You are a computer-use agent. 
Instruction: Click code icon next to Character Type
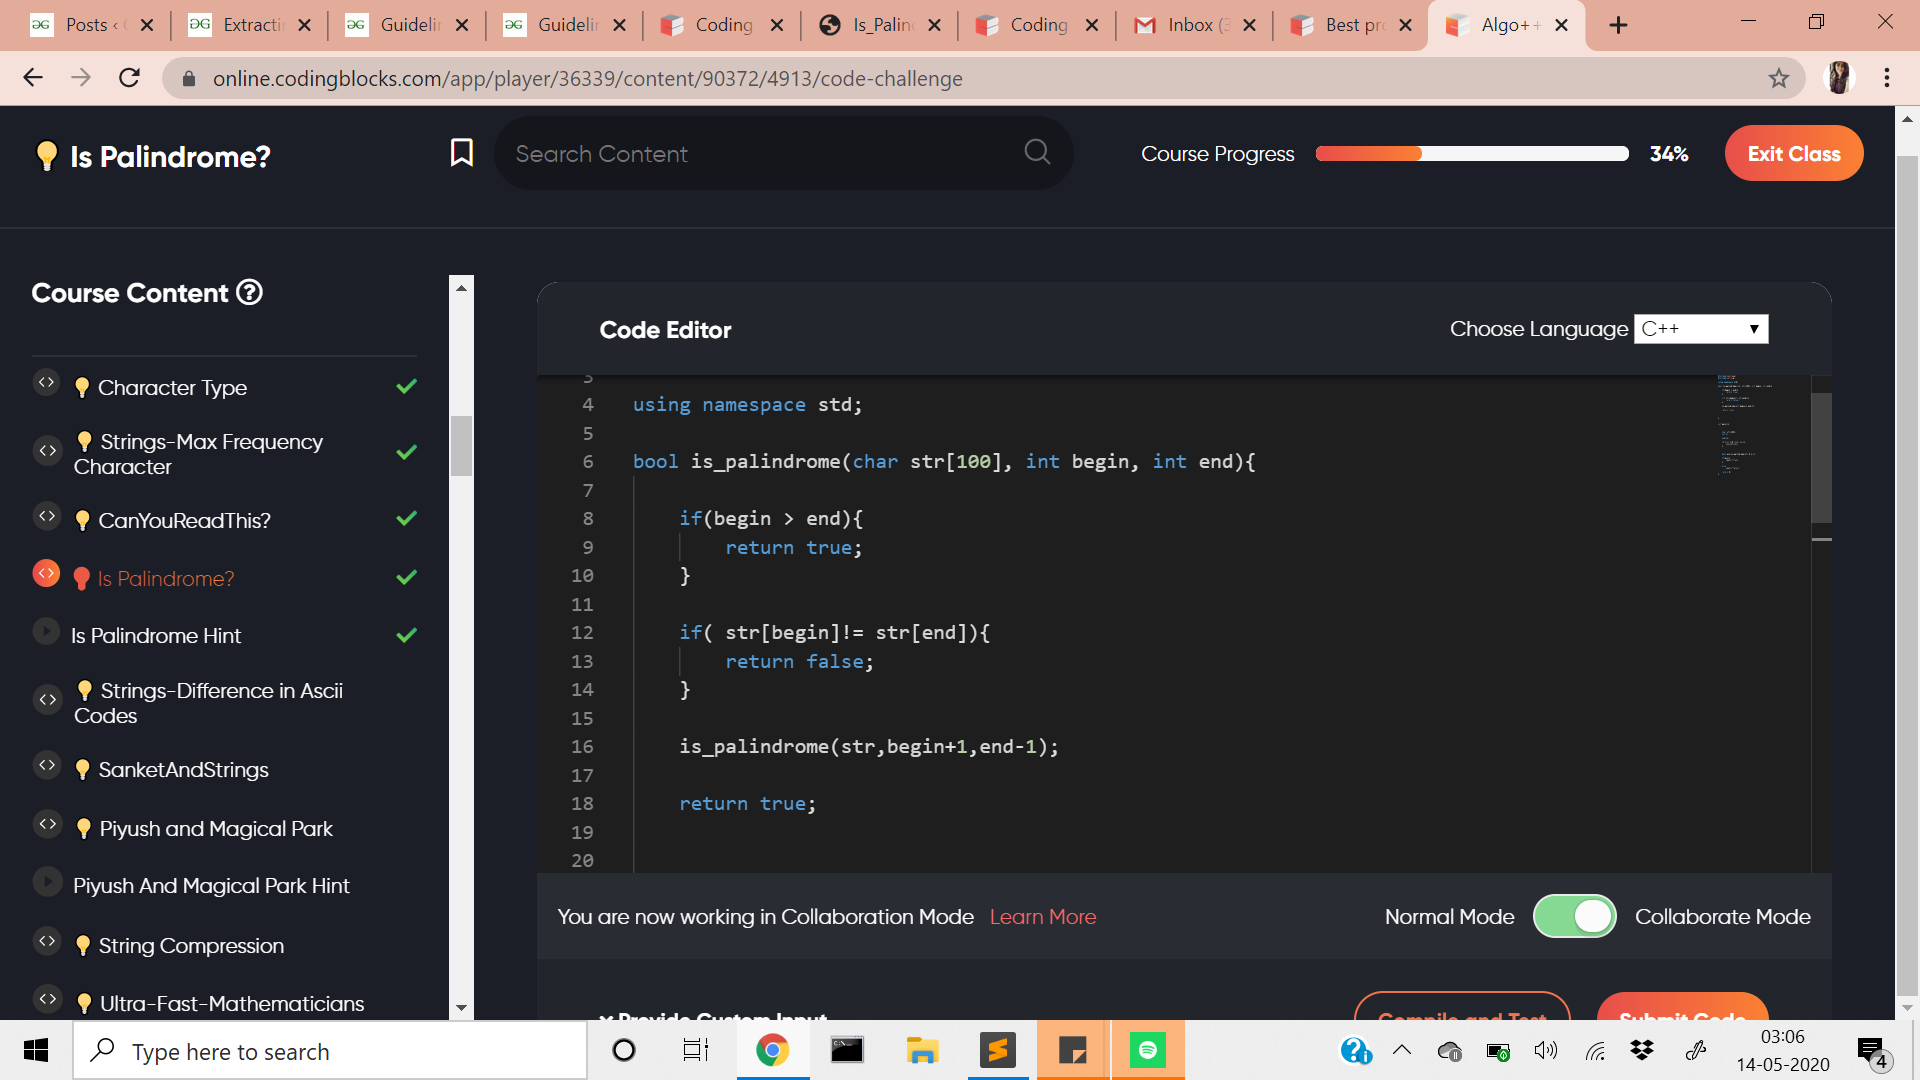click(47, 383)
